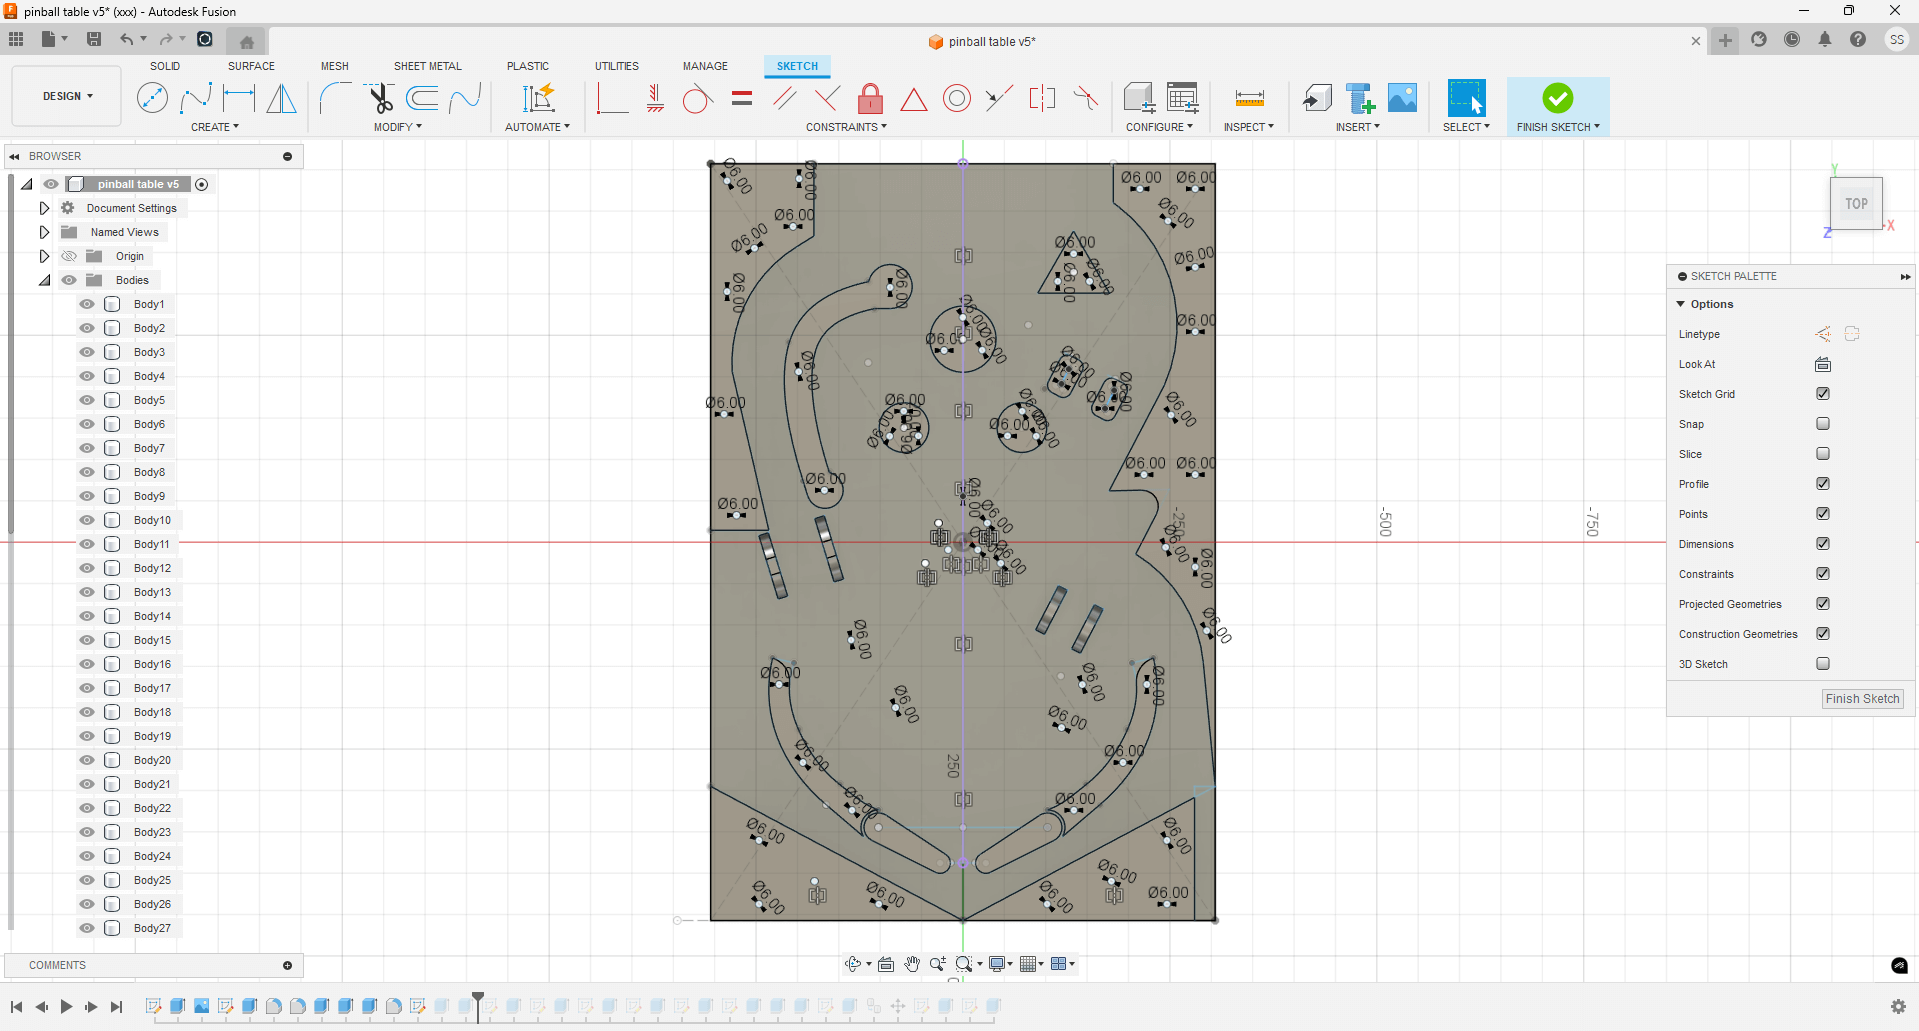Click the TOP face of ViewCube
This screenshot has height=1031, width=1919.
[x=1857, y=204]
